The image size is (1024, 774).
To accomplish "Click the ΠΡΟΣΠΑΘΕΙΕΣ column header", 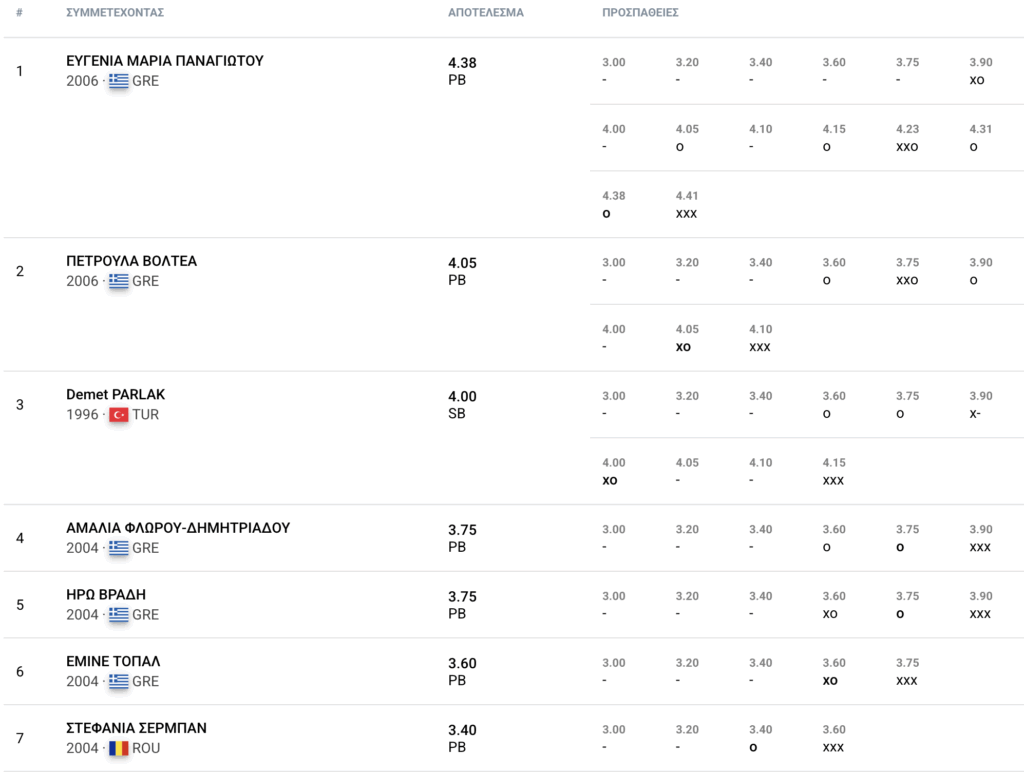I will pyautogui.click(x=640, y=12).
